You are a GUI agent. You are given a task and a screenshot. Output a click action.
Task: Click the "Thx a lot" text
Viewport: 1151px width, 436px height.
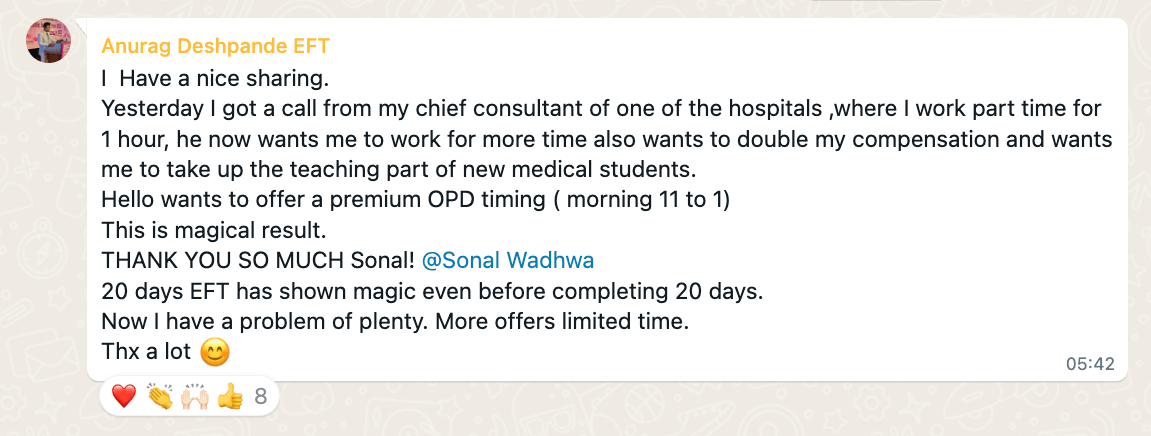point(147,352)
